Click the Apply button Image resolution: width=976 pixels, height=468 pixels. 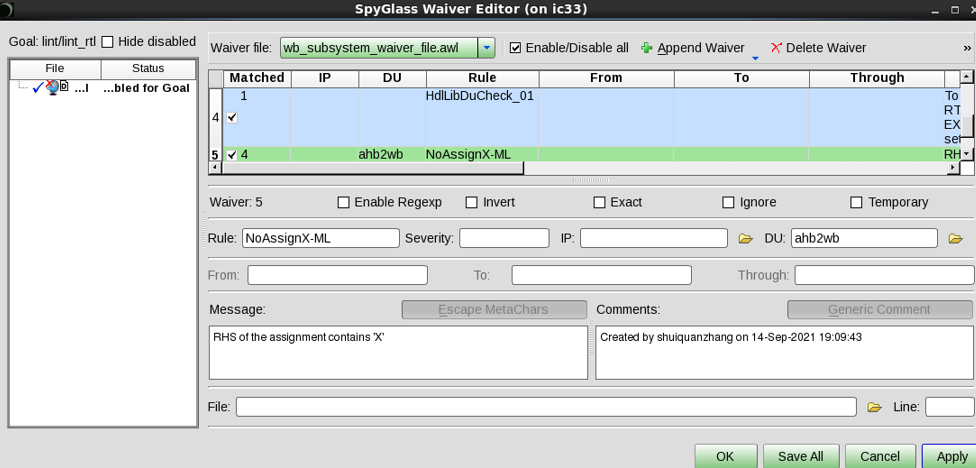[951, 456]
